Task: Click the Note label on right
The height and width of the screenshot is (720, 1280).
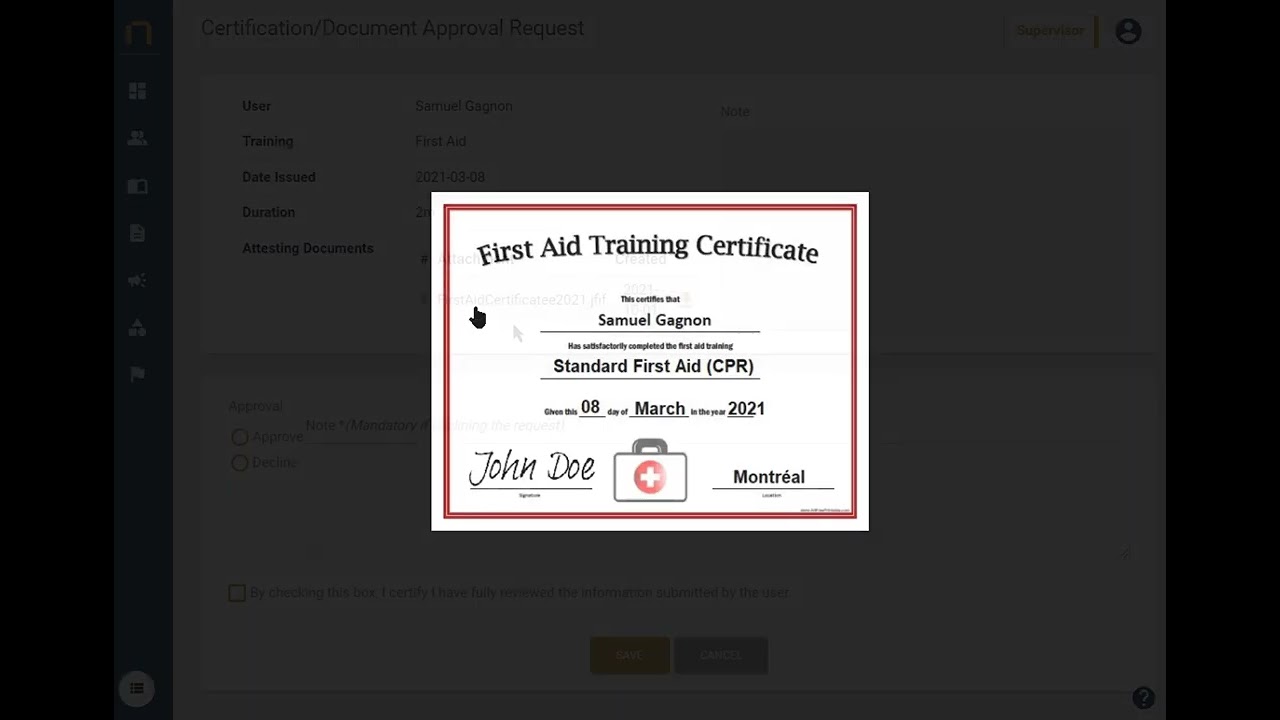Action: pos(735,112)
